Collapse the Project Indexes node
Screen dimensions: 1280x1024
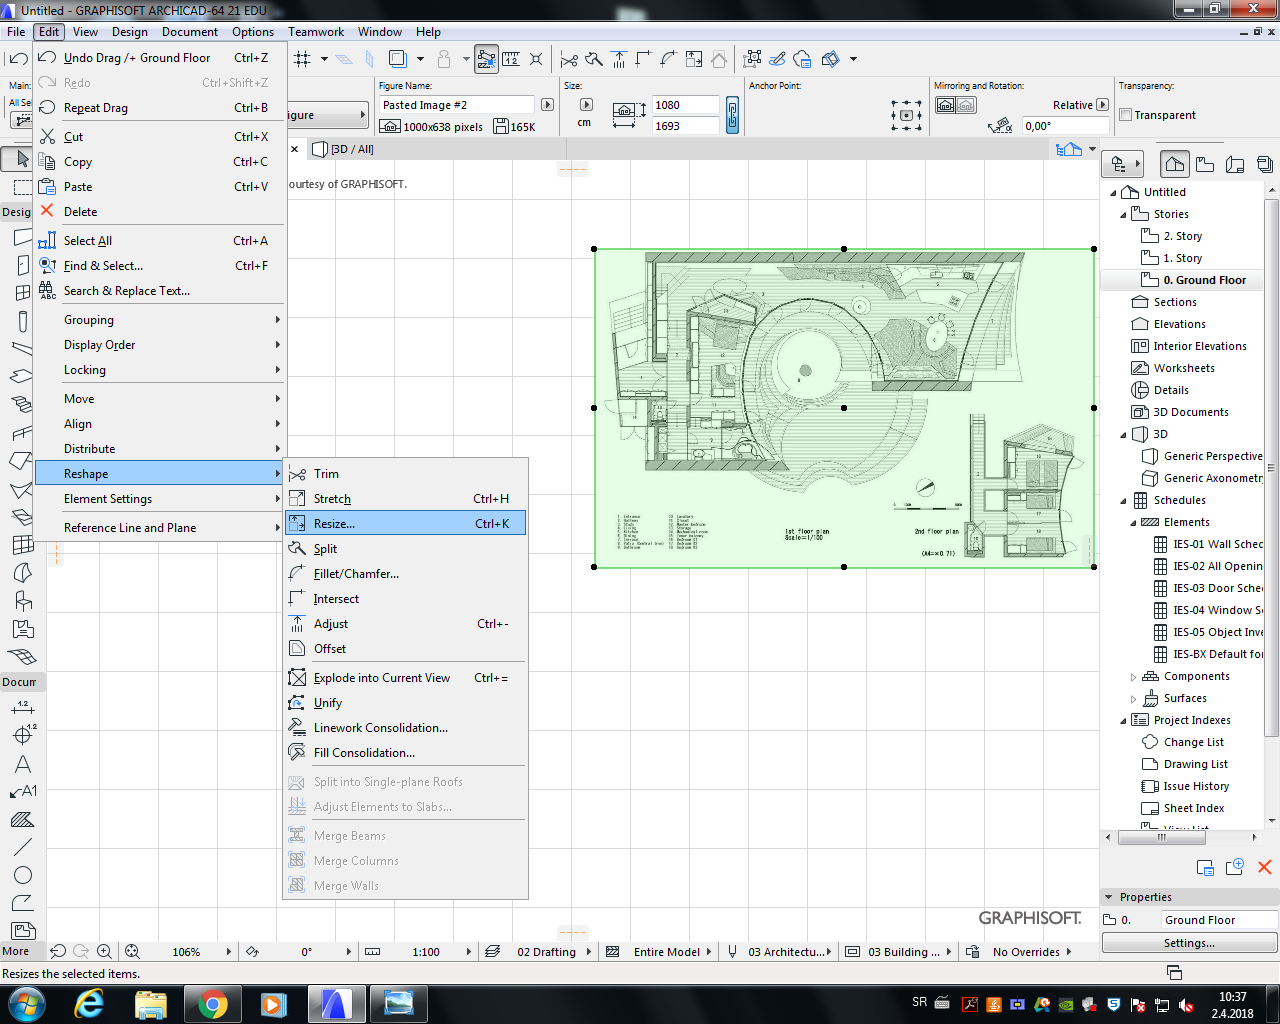pos(1123,720)
